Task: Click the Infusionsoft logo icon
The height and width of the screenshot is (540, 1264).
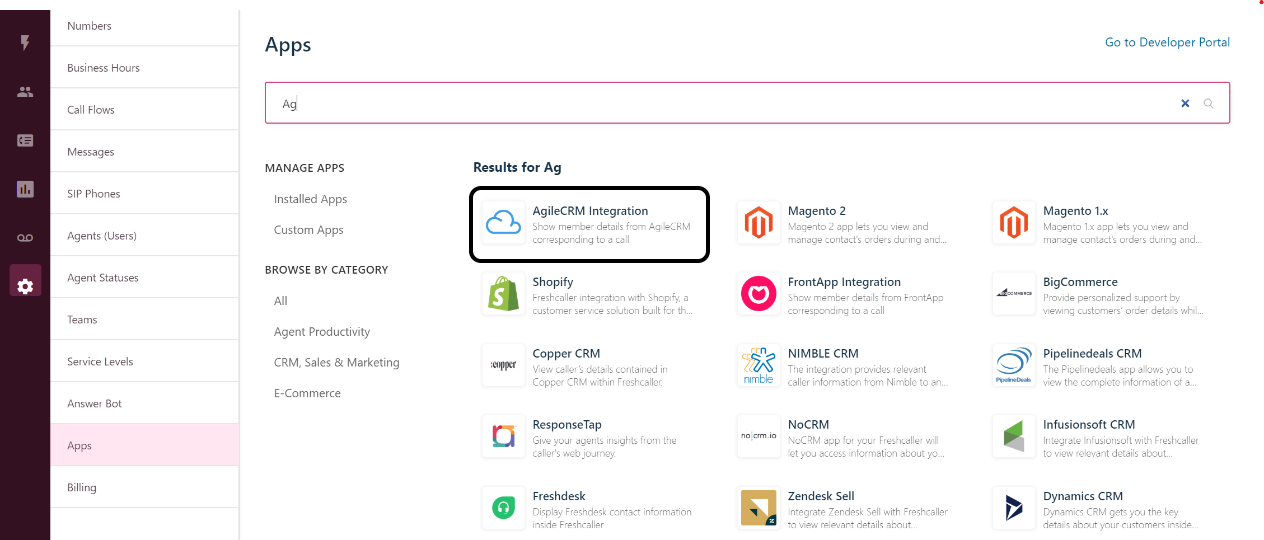Action: (1013, 437)
